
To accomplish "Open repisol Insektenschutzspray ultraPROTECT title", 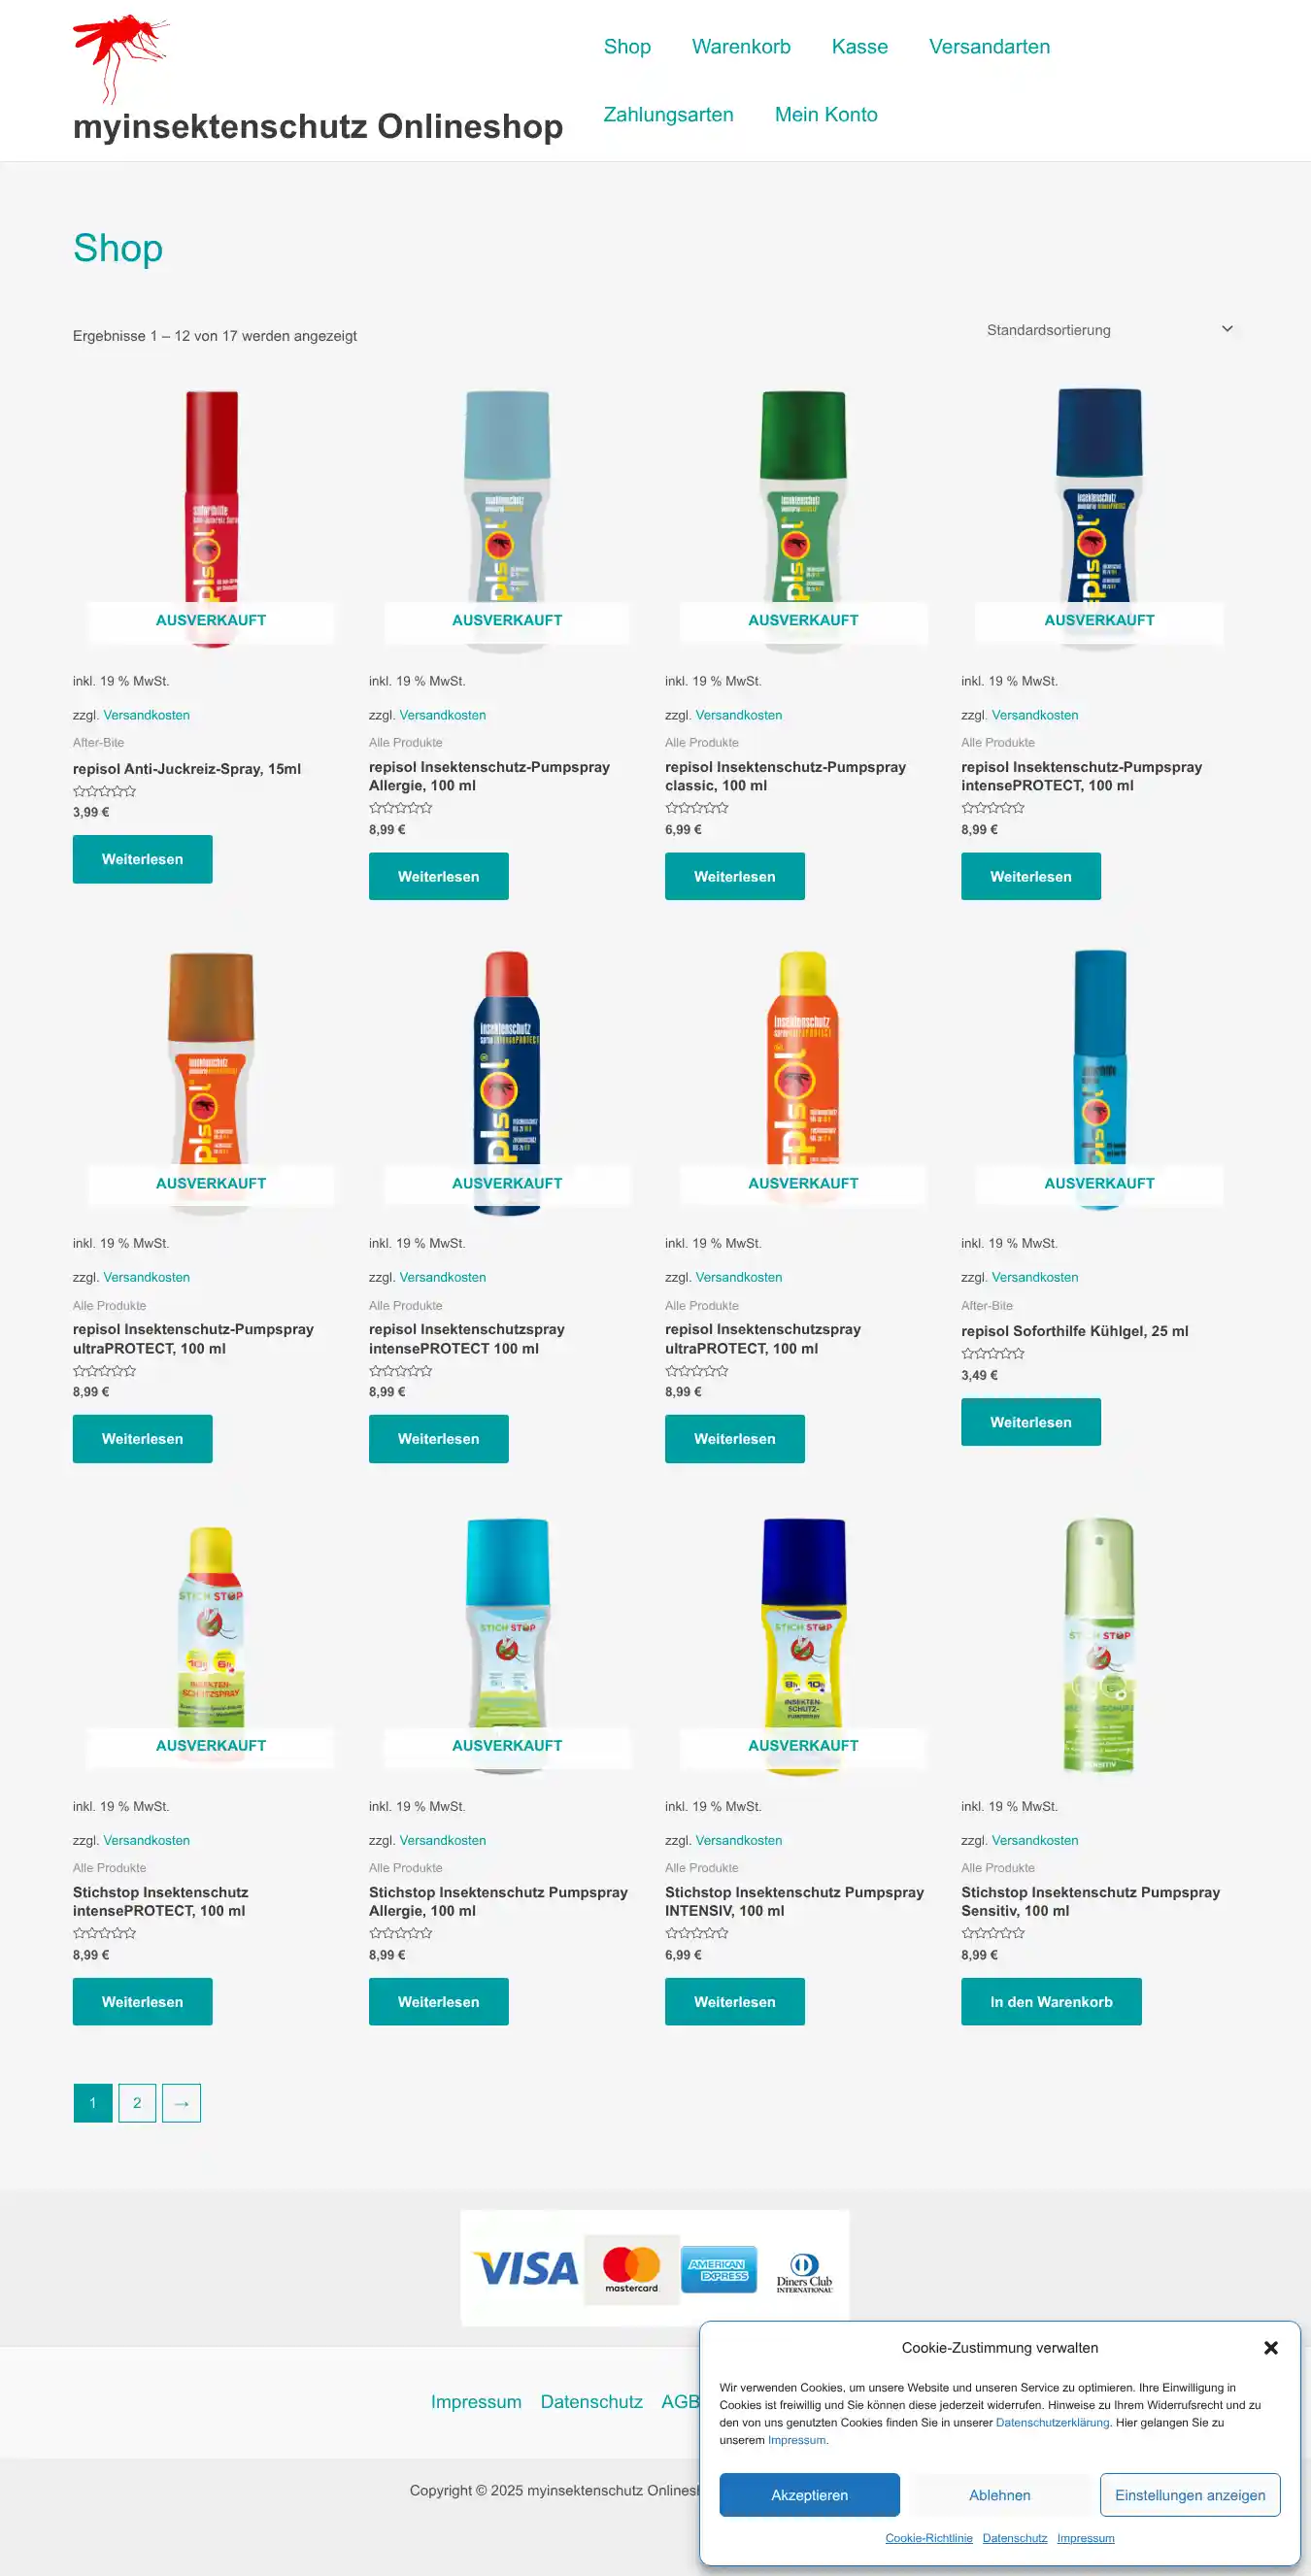I will [x=762, y=1339].
